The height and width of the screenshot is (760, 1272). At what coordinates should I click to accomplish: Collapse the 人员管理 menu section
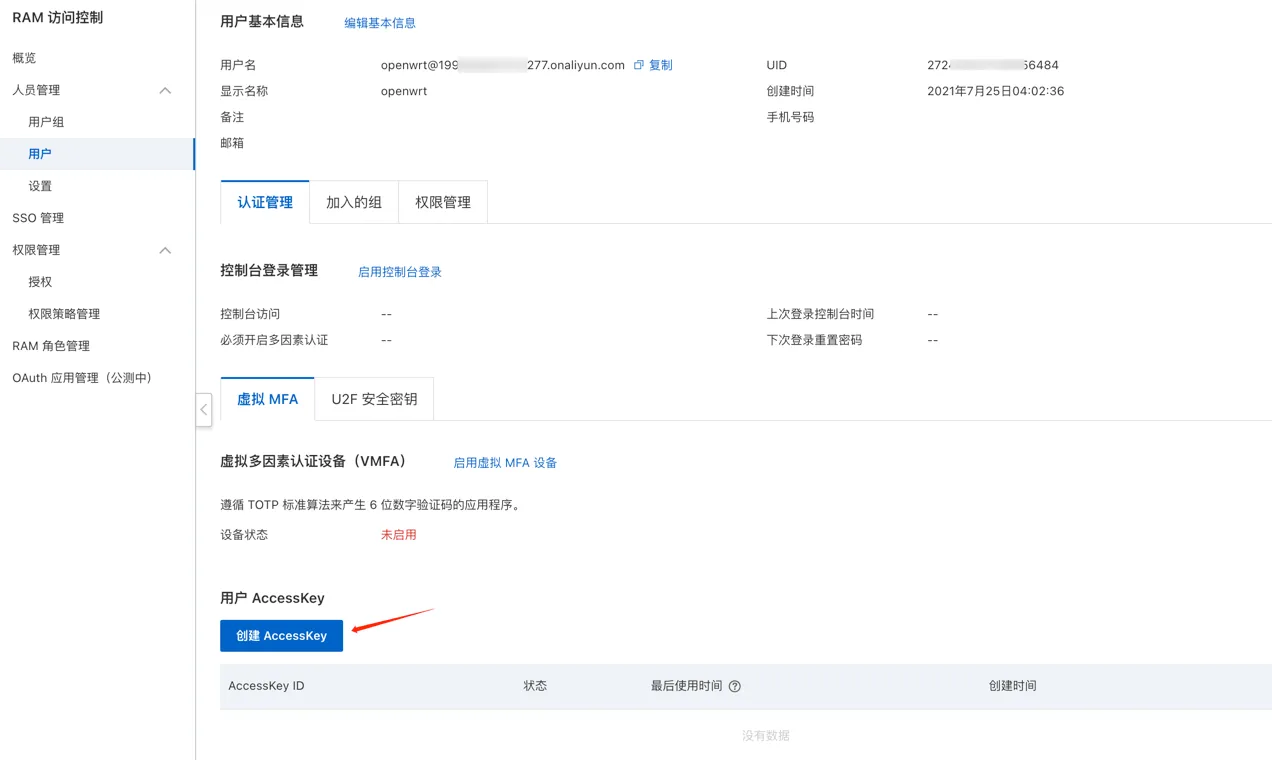165,90
